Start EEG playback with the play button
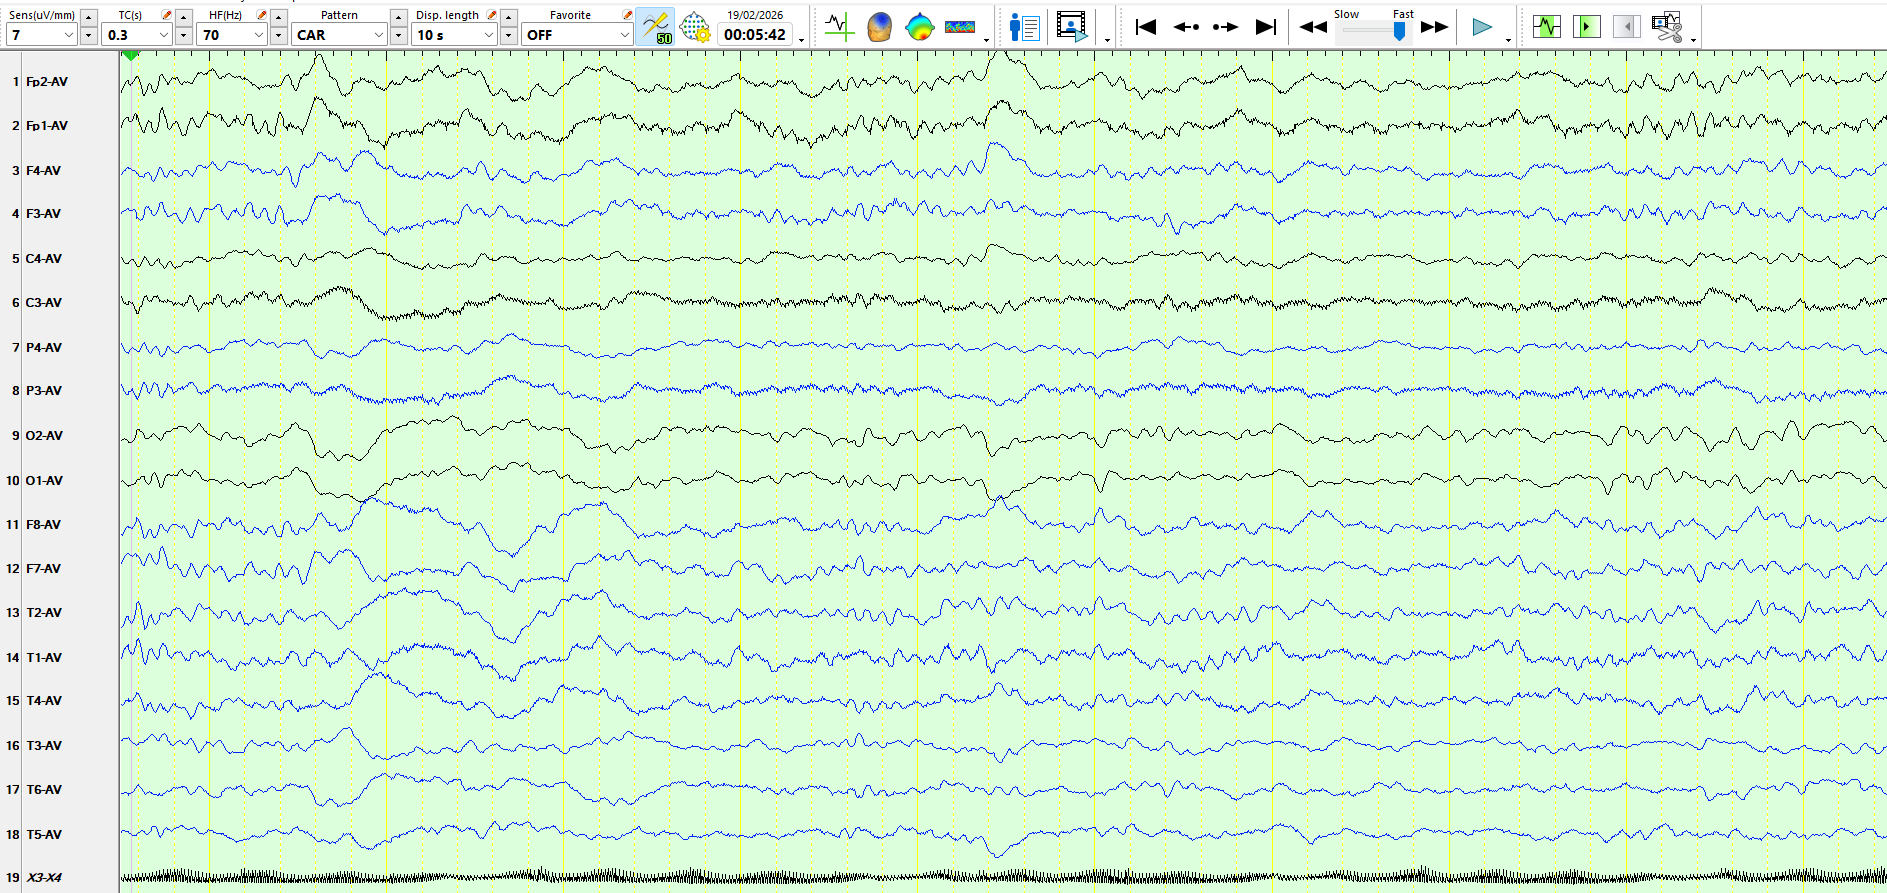This screenshot has width=1887, height=893. tap(1482, 27)
